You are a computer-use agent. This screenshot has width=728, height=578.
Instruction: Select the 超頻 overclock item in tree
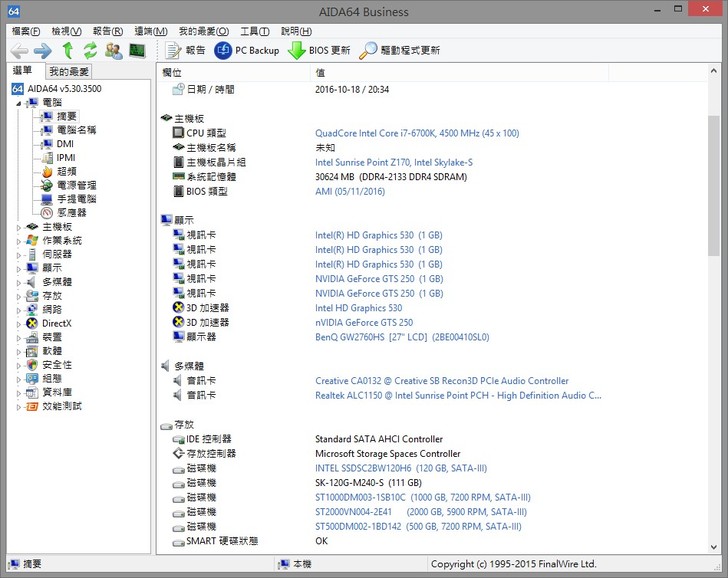click(67, 171)
